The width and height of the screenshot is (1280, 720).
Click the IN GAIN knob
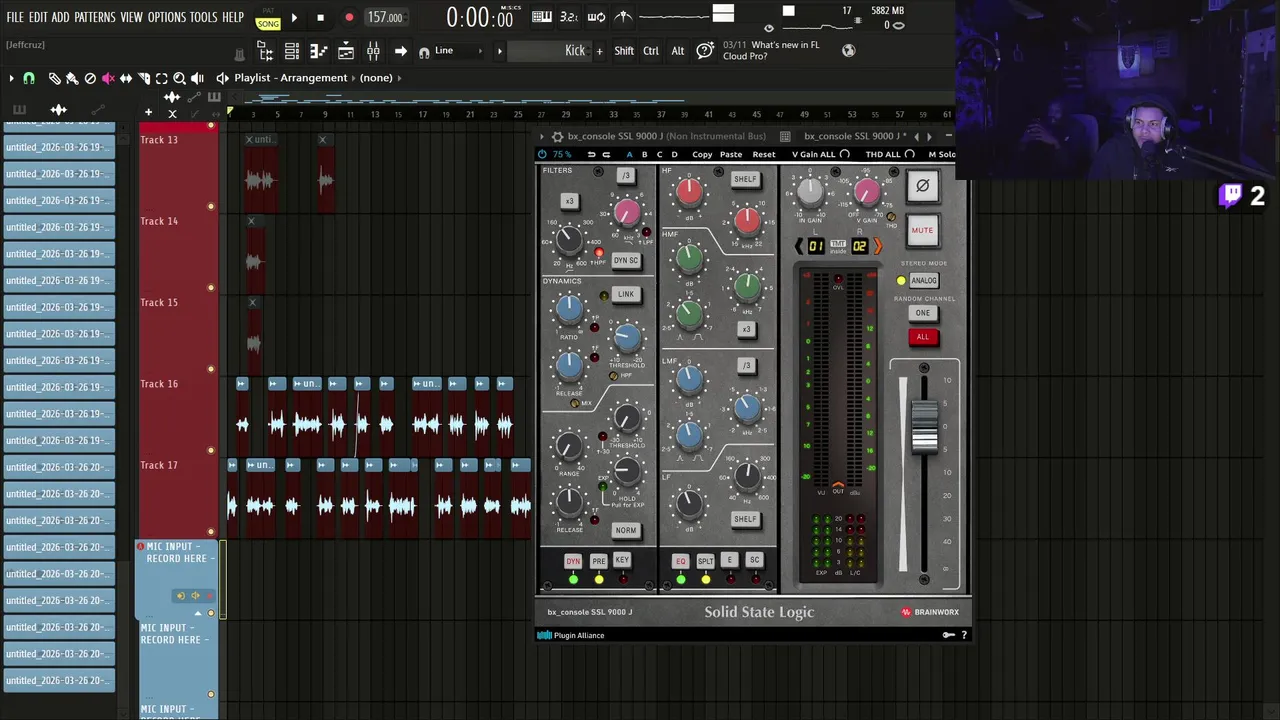tap(810, 191)
